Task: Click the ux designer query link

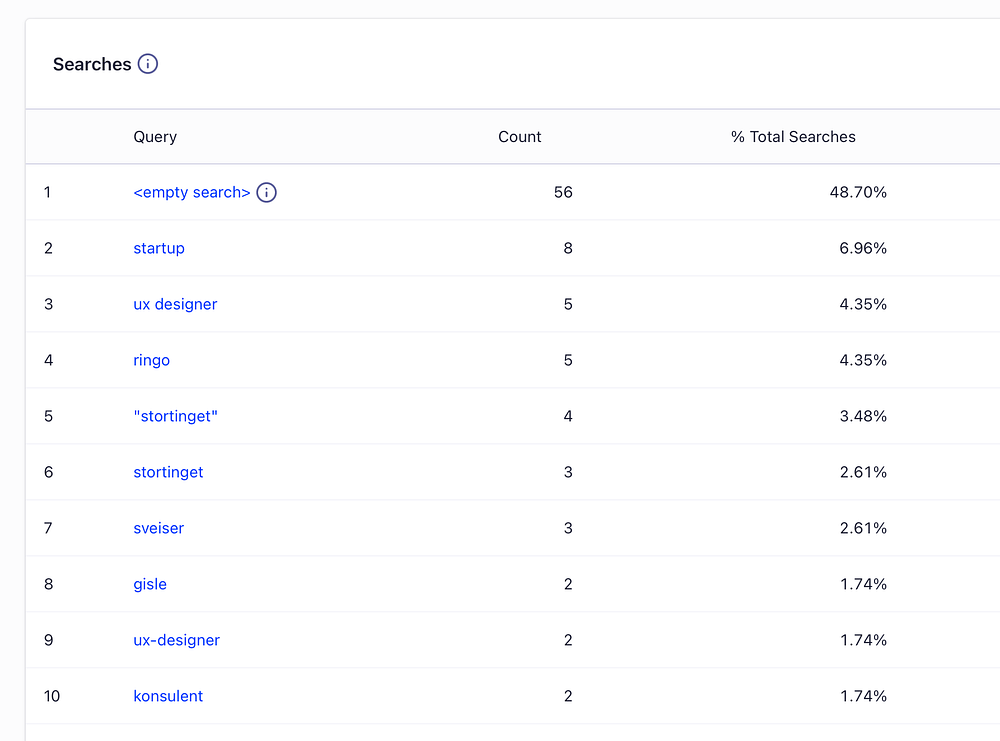Action: coord(175,304)
